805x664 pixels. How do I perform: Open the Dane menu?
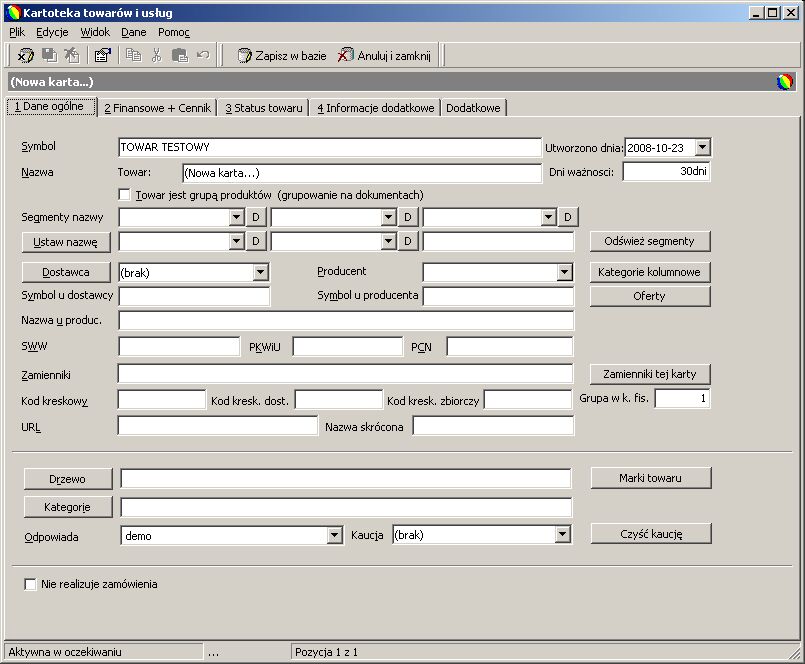tap(134, 32)
